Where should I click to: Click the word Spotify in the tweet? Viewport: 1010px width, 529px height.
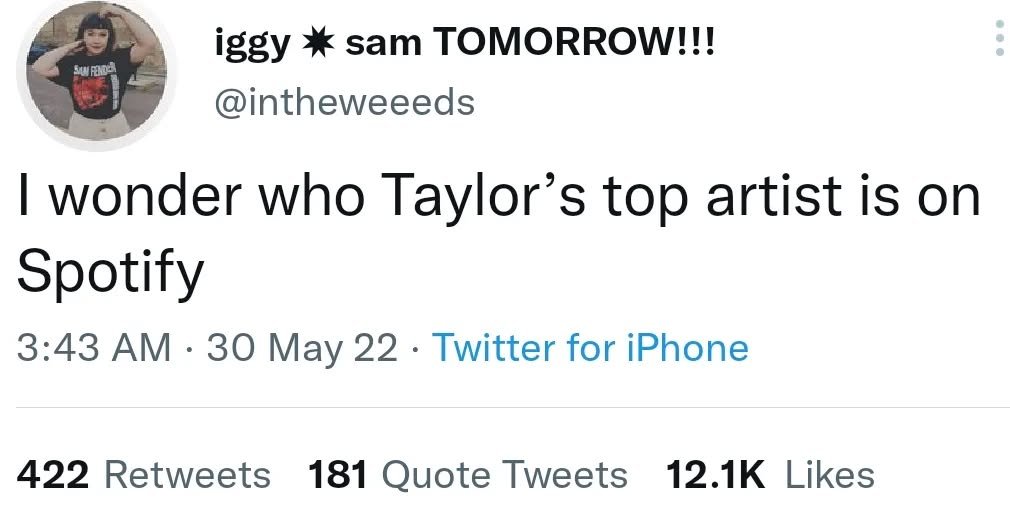point(110,270)
